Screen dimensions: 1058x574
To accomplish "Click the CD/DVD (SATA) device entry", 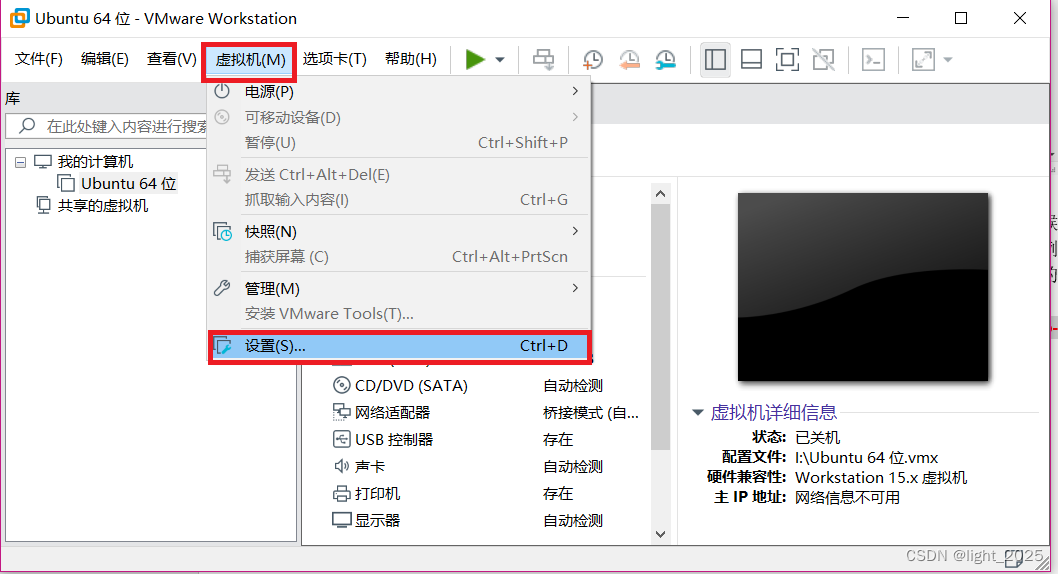I will (x=411, y=386).
